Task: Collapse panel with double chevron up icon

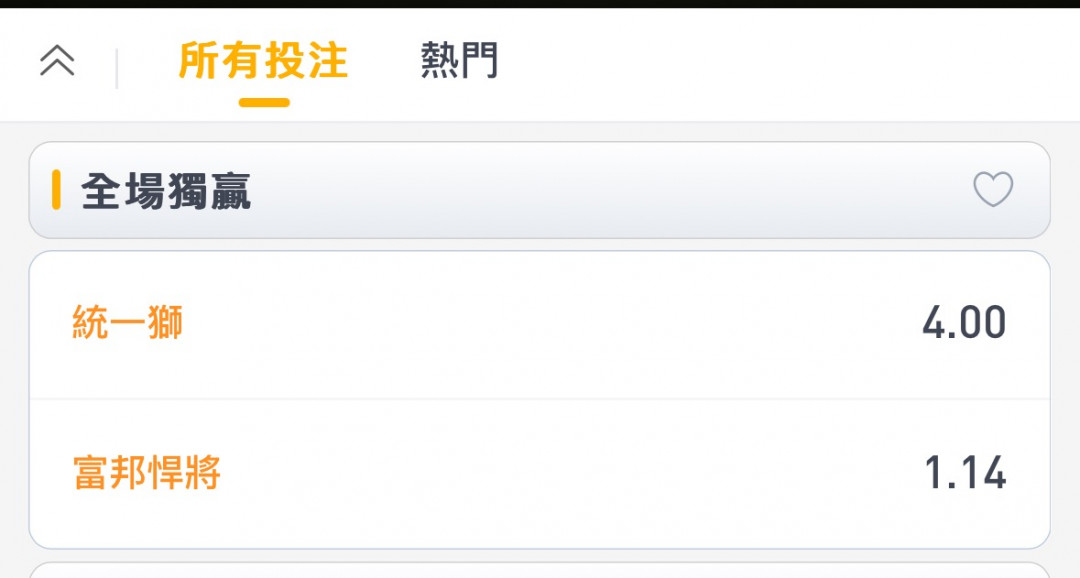Action: pos(57,61)
